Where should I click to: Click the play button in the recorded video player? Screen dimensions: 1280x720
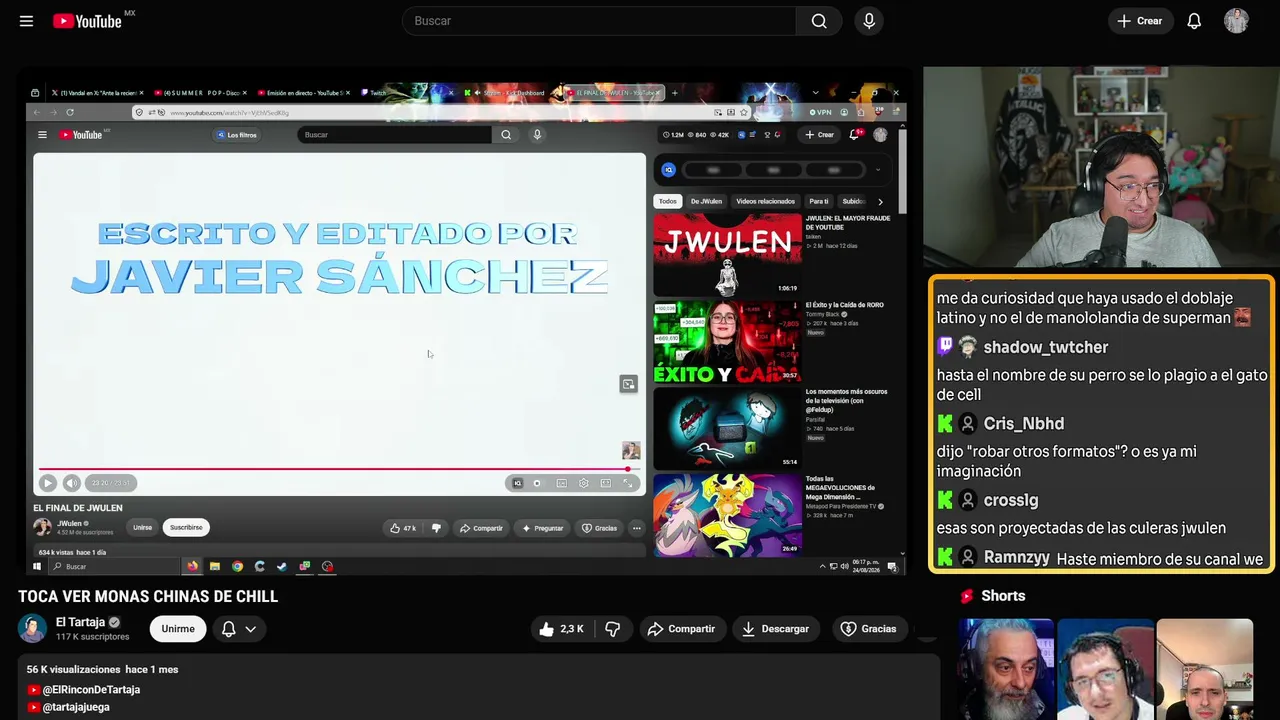coord(47,483)
